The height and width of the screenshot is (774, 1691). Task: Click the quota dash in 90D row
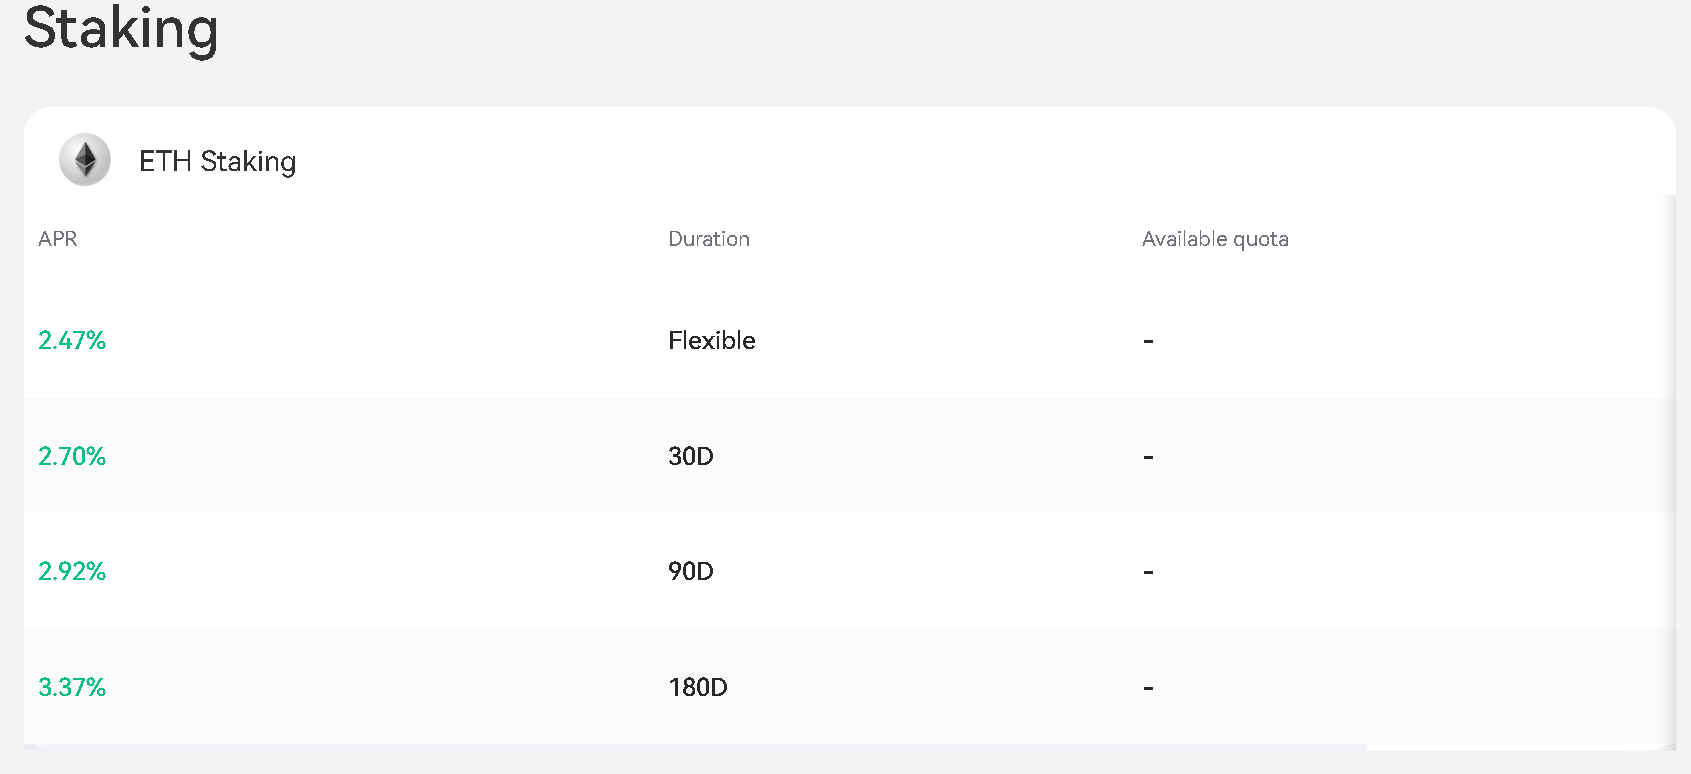(1148, 572)
